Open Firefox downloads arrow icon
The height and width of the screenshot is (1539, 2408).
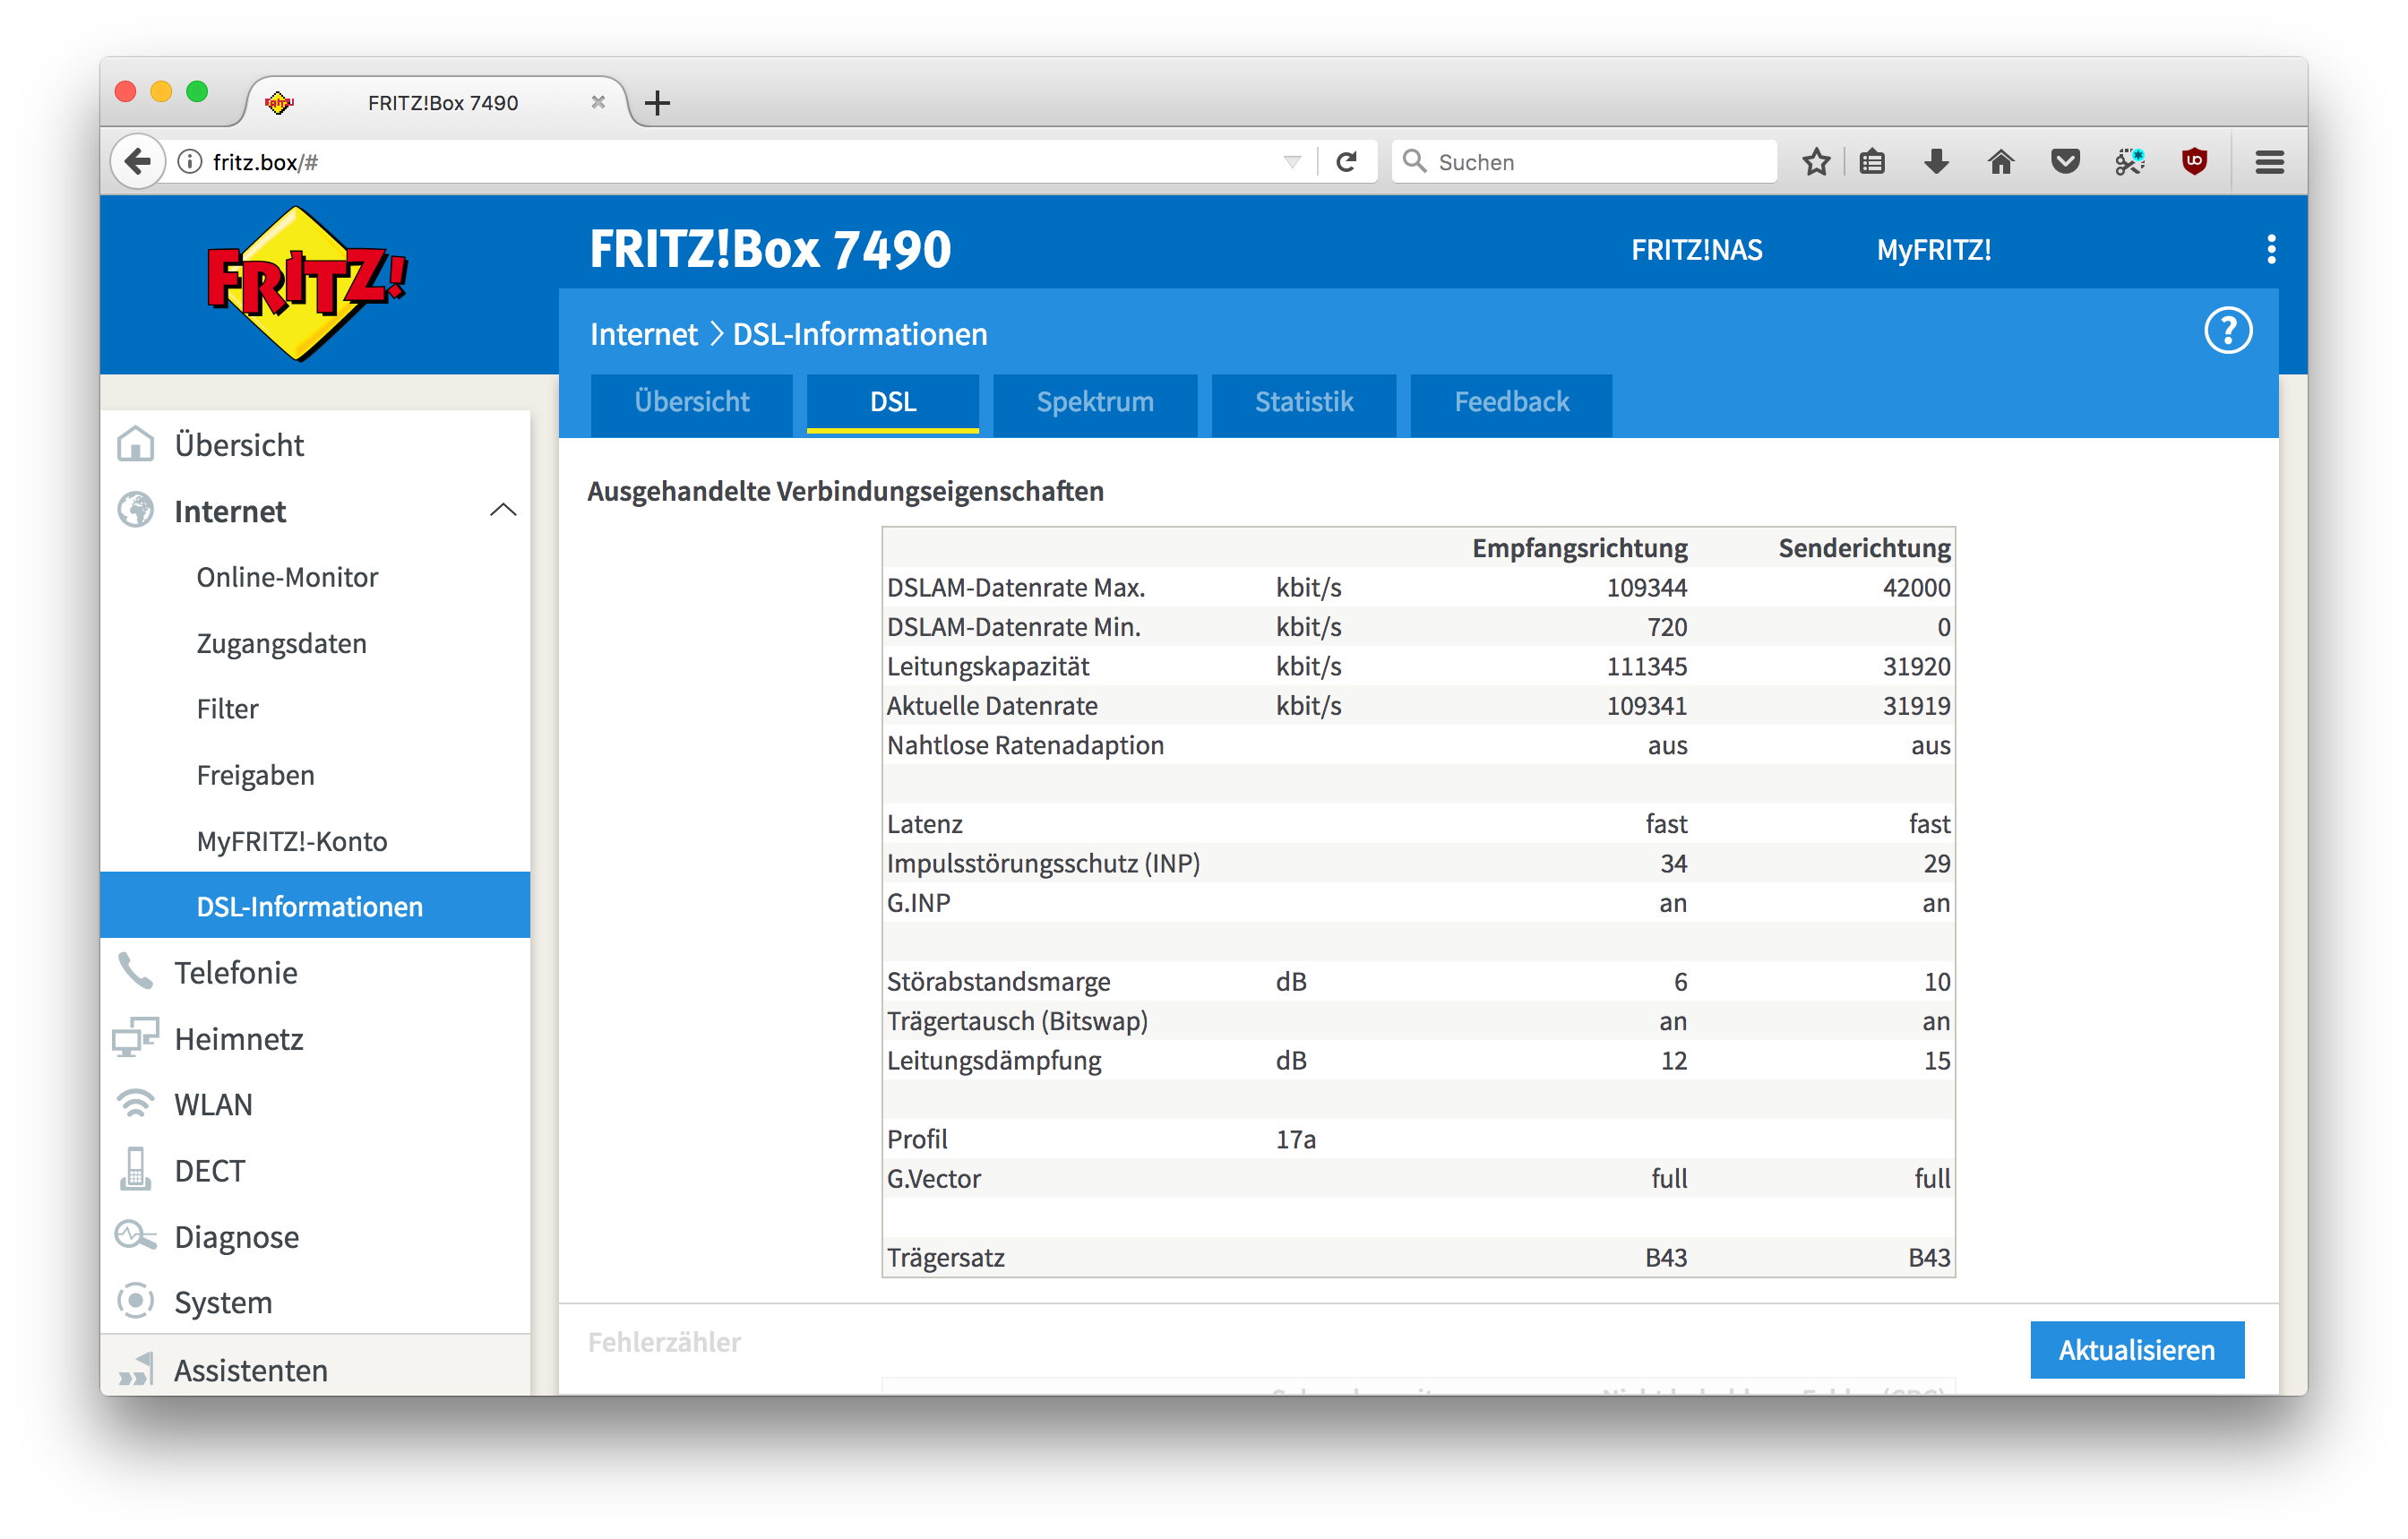coord(1936,161)
